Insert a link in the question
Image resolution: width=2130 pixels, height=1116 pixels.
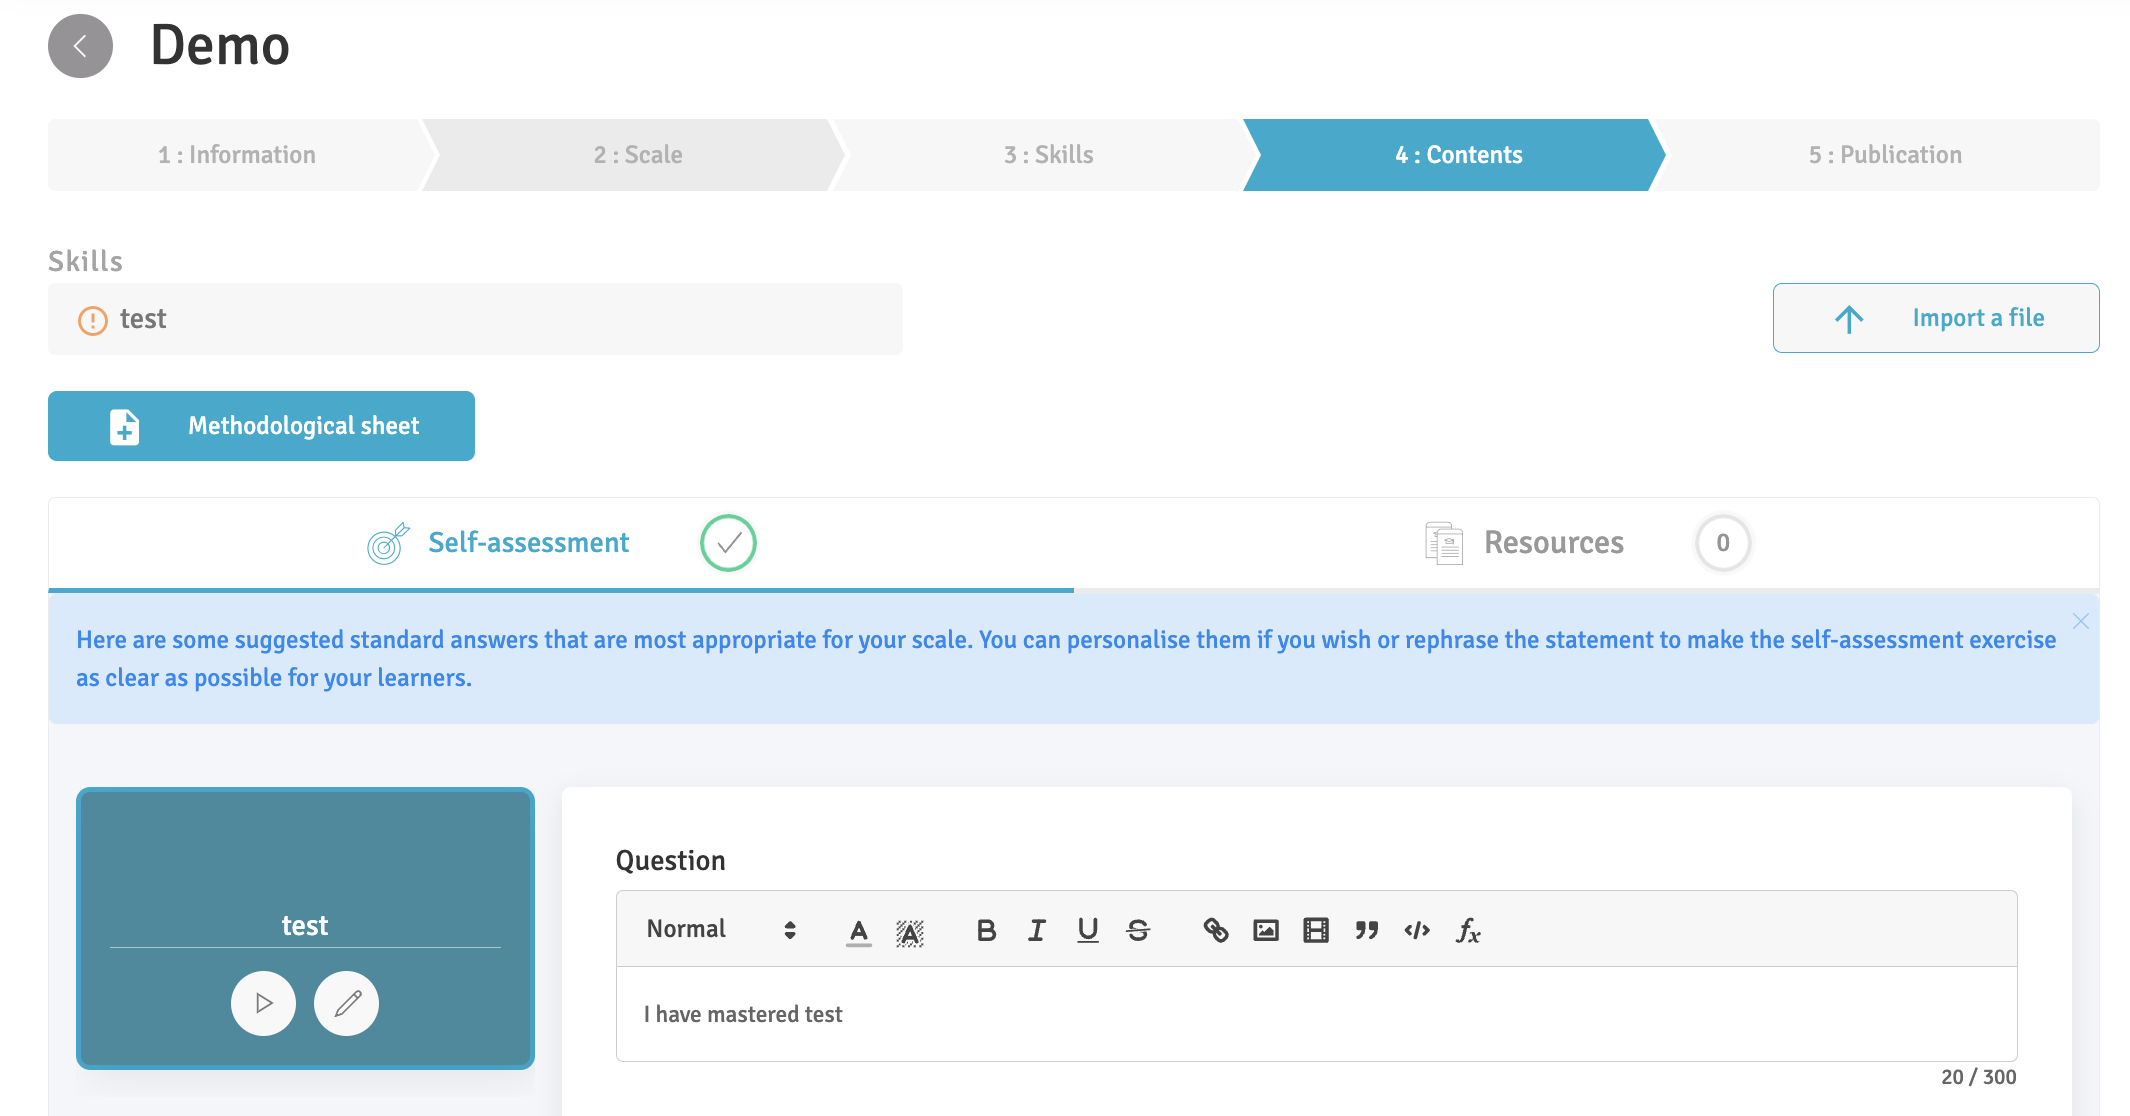[x=1215, y=930]
